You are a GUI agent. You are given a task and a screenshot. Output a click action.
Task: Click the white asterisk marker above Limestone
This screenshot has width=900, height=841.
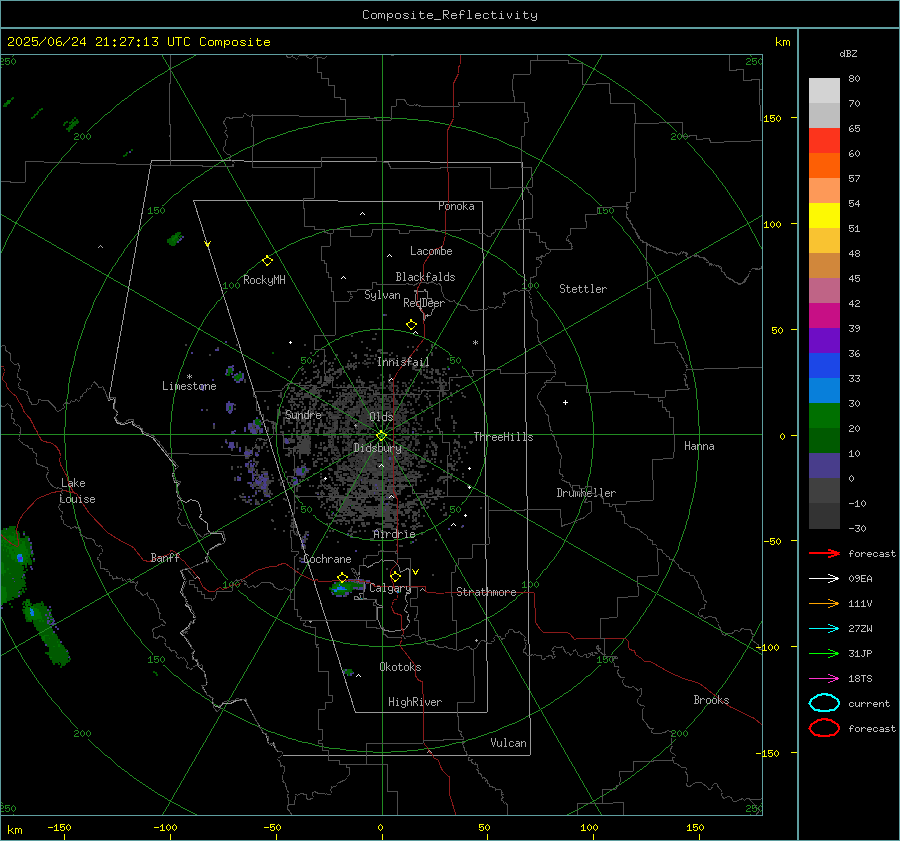click(x=189, y=377)
